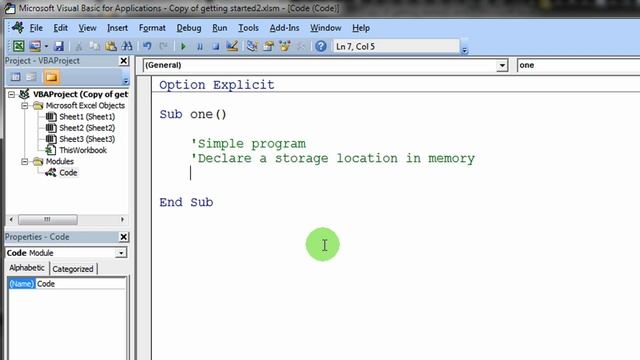
Task: Select Sheet1 (Sheet1) in project tree
Action: tap(87, 117)
